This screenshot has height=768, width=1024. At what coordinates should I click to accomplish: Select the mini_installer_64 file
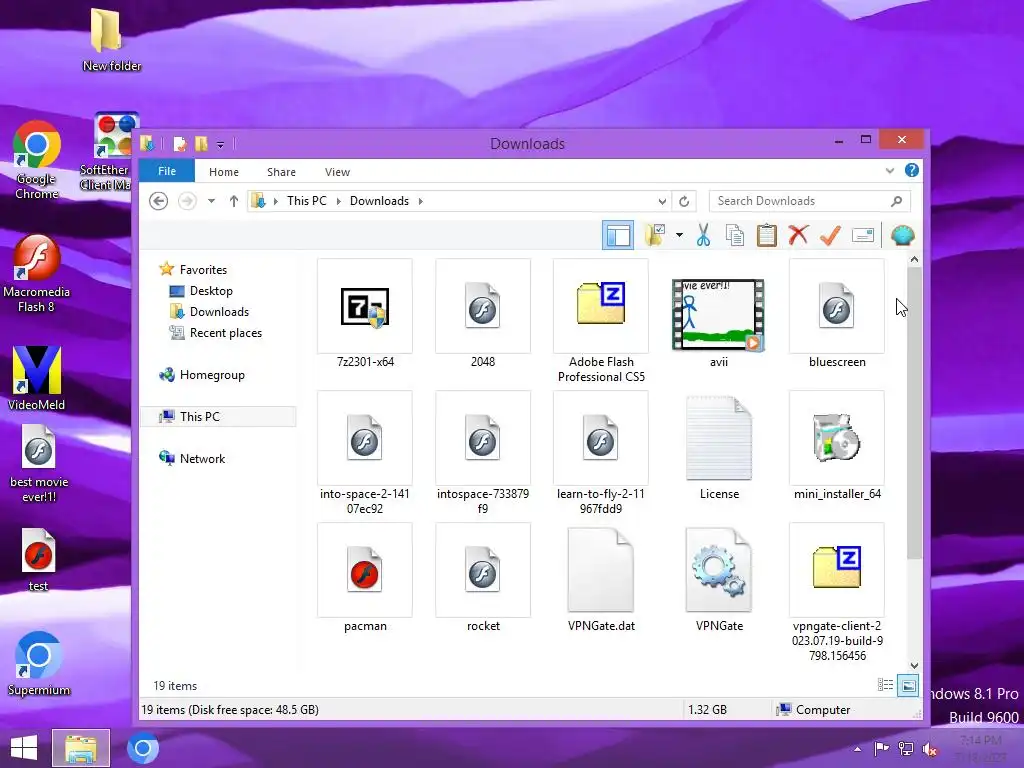837,446
